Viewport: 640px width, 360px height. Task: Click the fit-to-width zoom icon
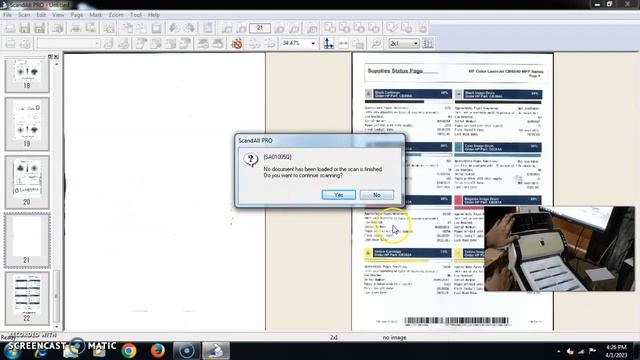[x=343, y=43]
